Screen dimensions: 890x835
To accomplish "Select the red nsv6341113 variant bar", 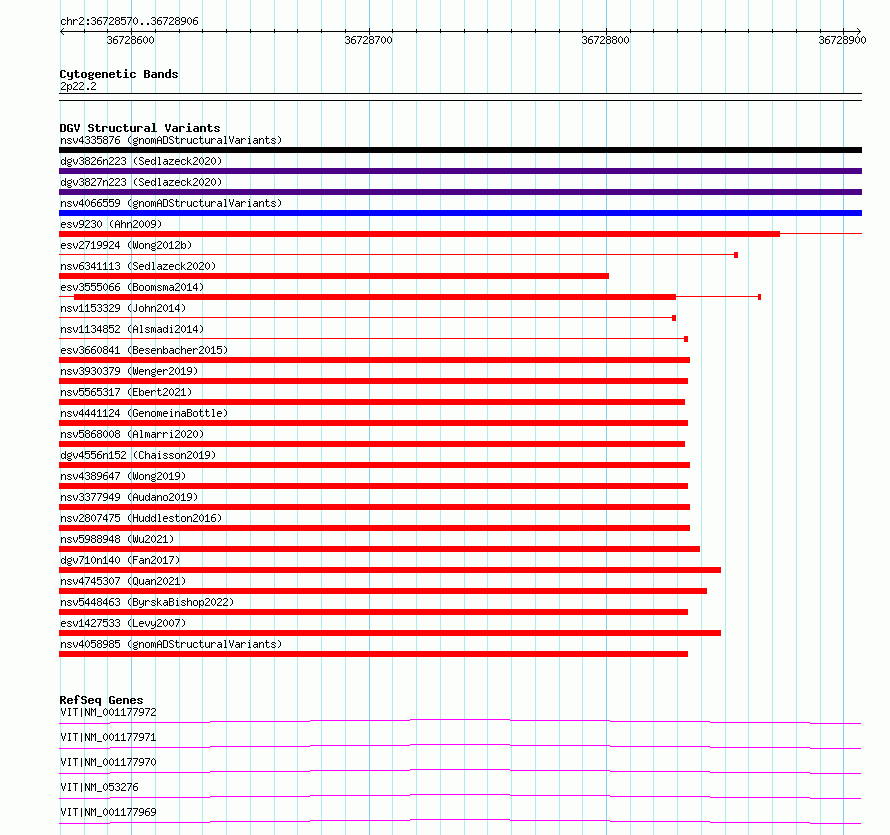I will click(x=334, y=276).
